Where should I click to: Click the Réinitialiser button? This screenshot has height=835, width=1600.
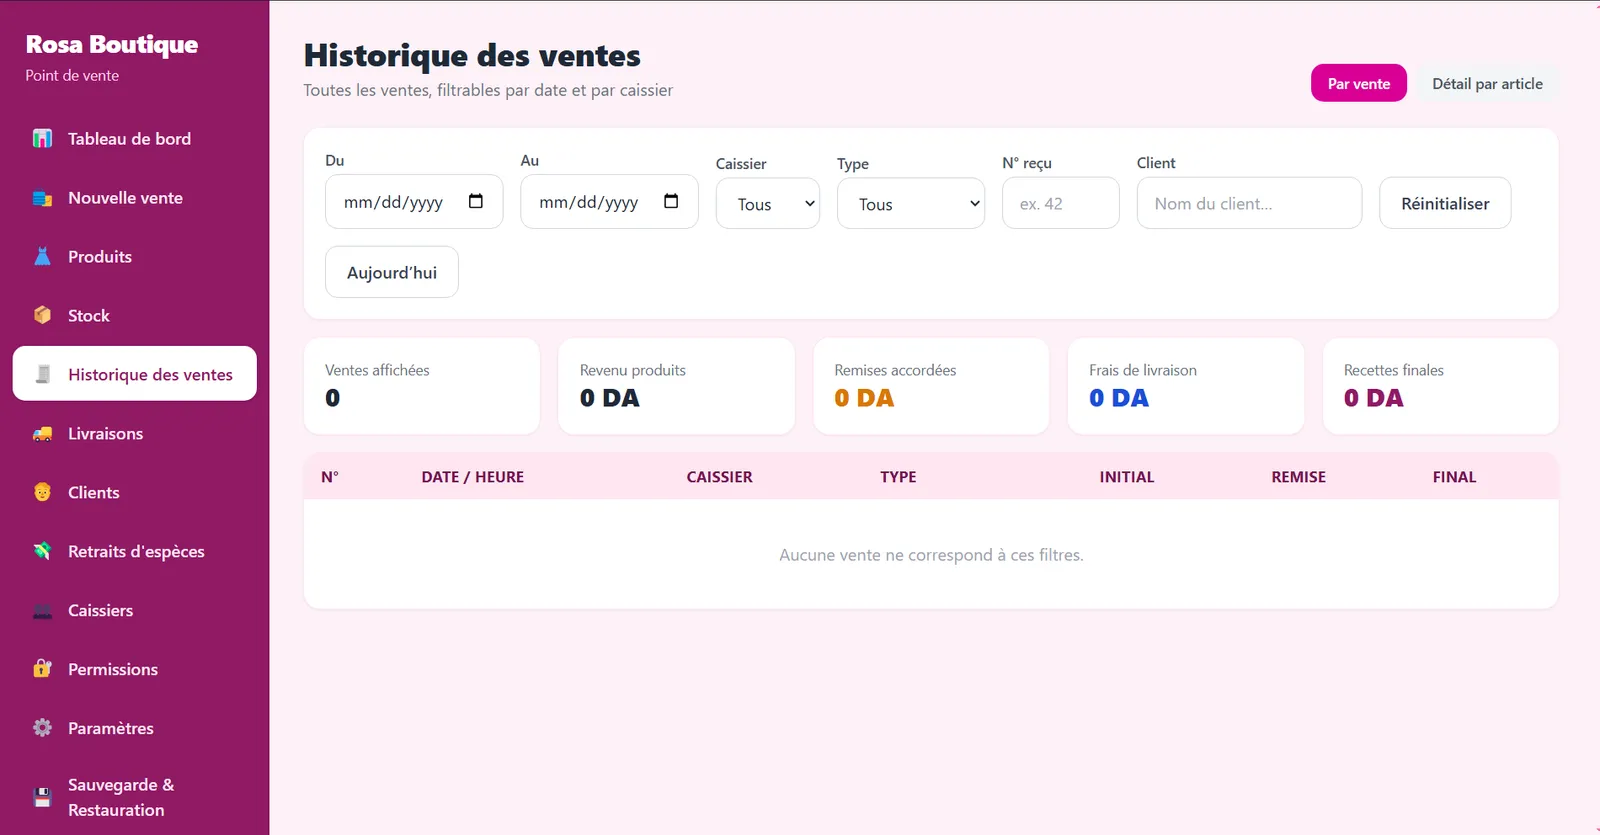click(x=1445, y=203)
